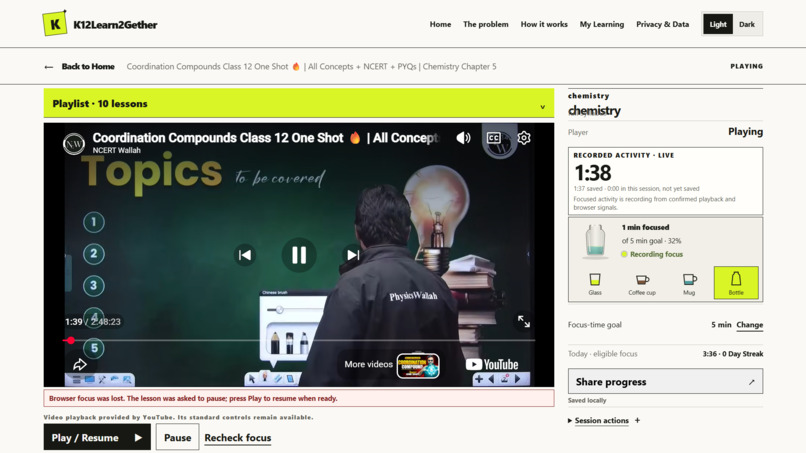The image size is (806, 453).
Task: Click the share arrow icon in video
Action: pos(80,365)
